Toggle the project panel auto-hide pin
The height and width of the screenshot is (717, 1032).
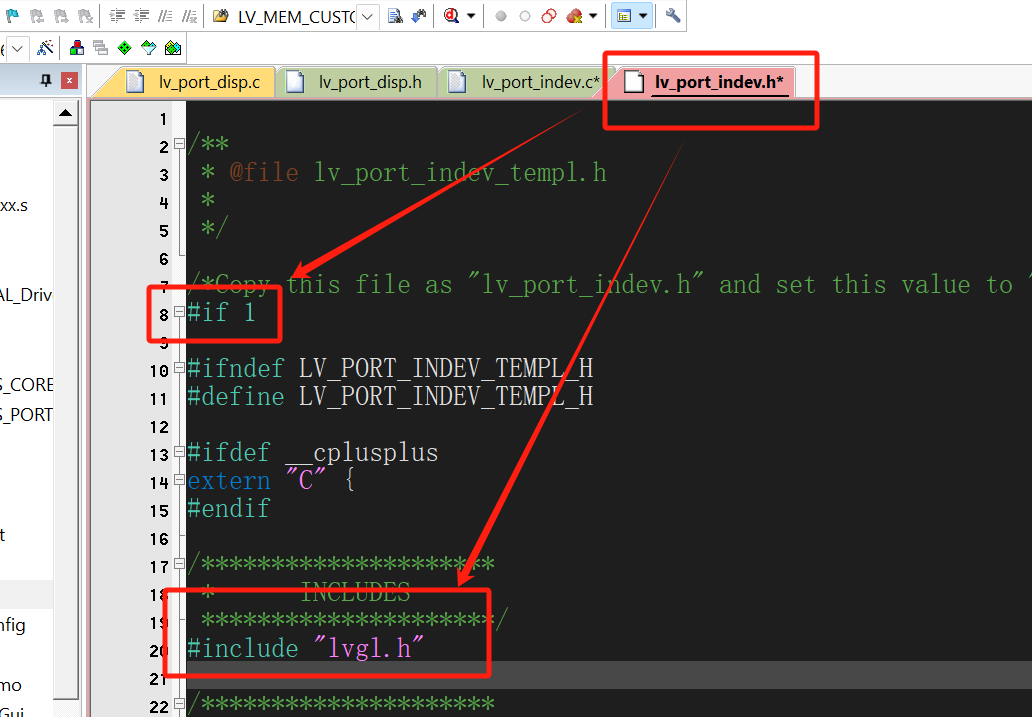[46, 81]
